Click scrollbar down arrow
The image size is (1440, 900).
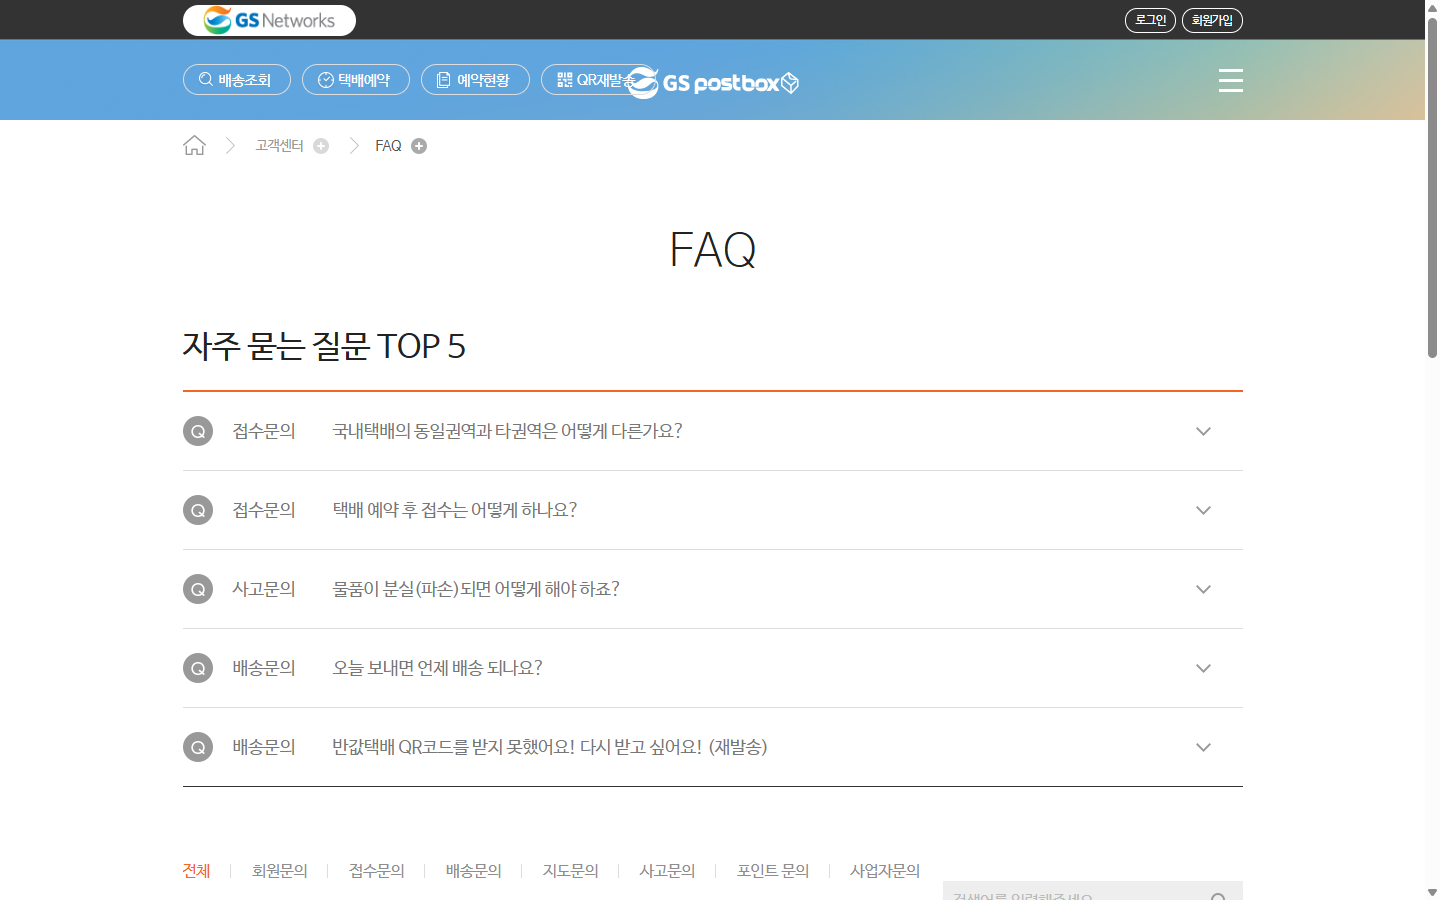pyautogui.click(x=1432, y=892)
